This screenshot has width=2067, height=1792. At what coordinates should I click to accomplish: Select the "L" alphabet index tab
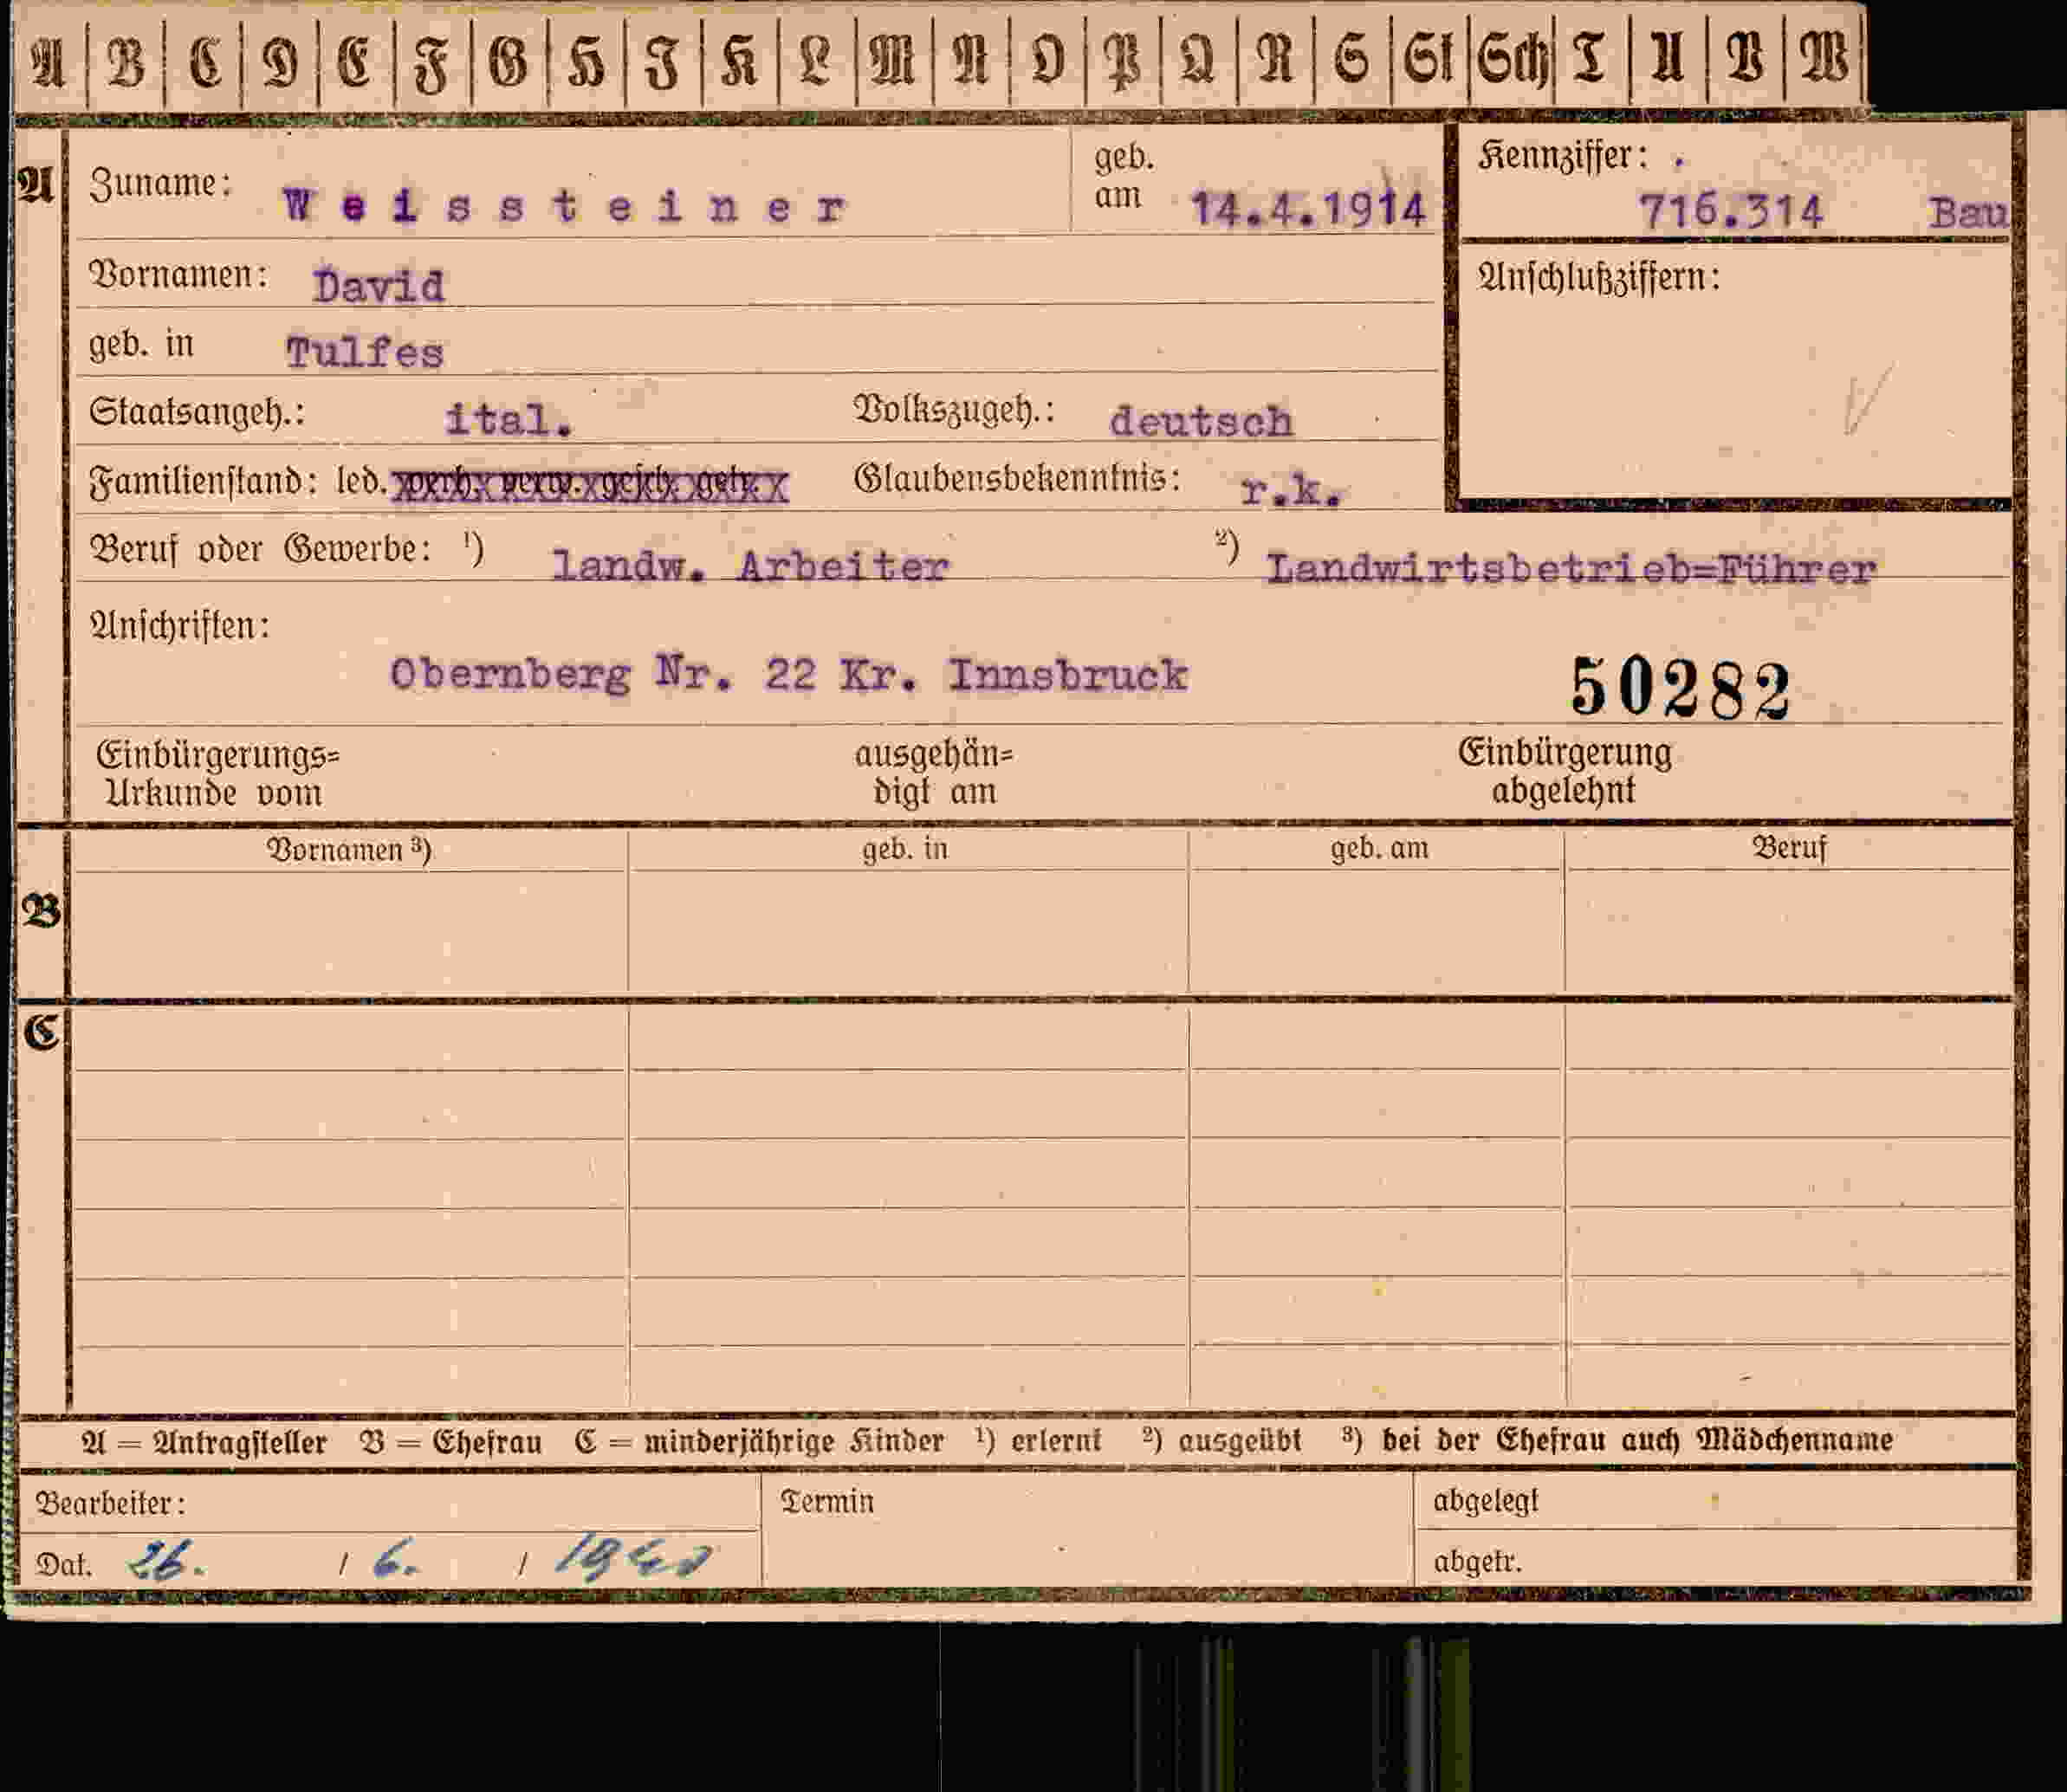(816, 60)
